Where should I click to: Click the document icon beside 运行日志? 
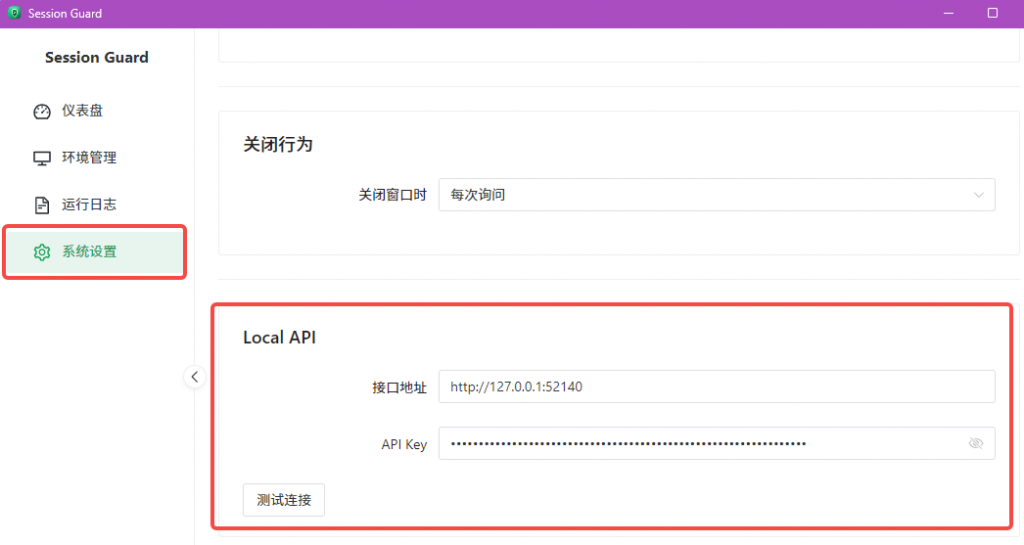coord(42,205)
